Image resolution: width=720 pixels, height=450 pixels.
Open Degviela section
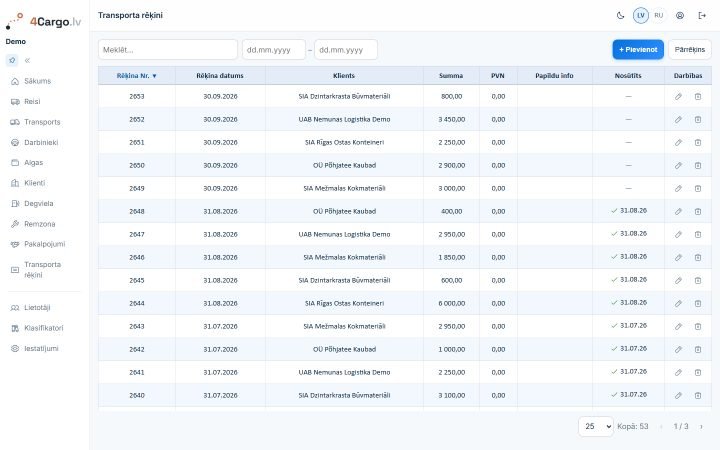(44, 203)
